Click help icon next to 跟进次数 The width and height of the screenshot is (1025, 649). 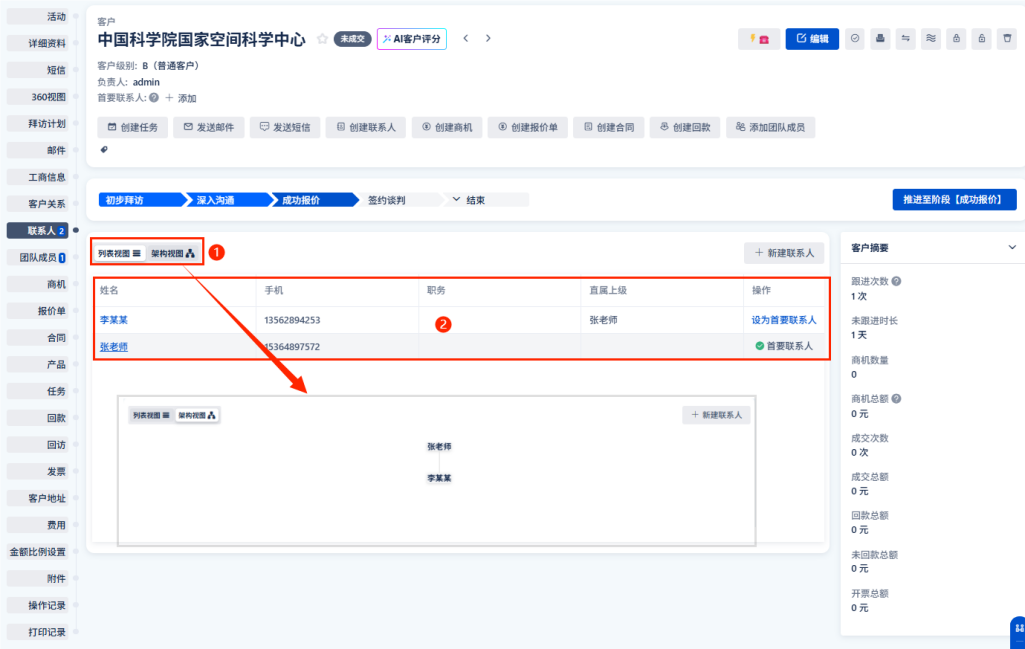point(896,281)
